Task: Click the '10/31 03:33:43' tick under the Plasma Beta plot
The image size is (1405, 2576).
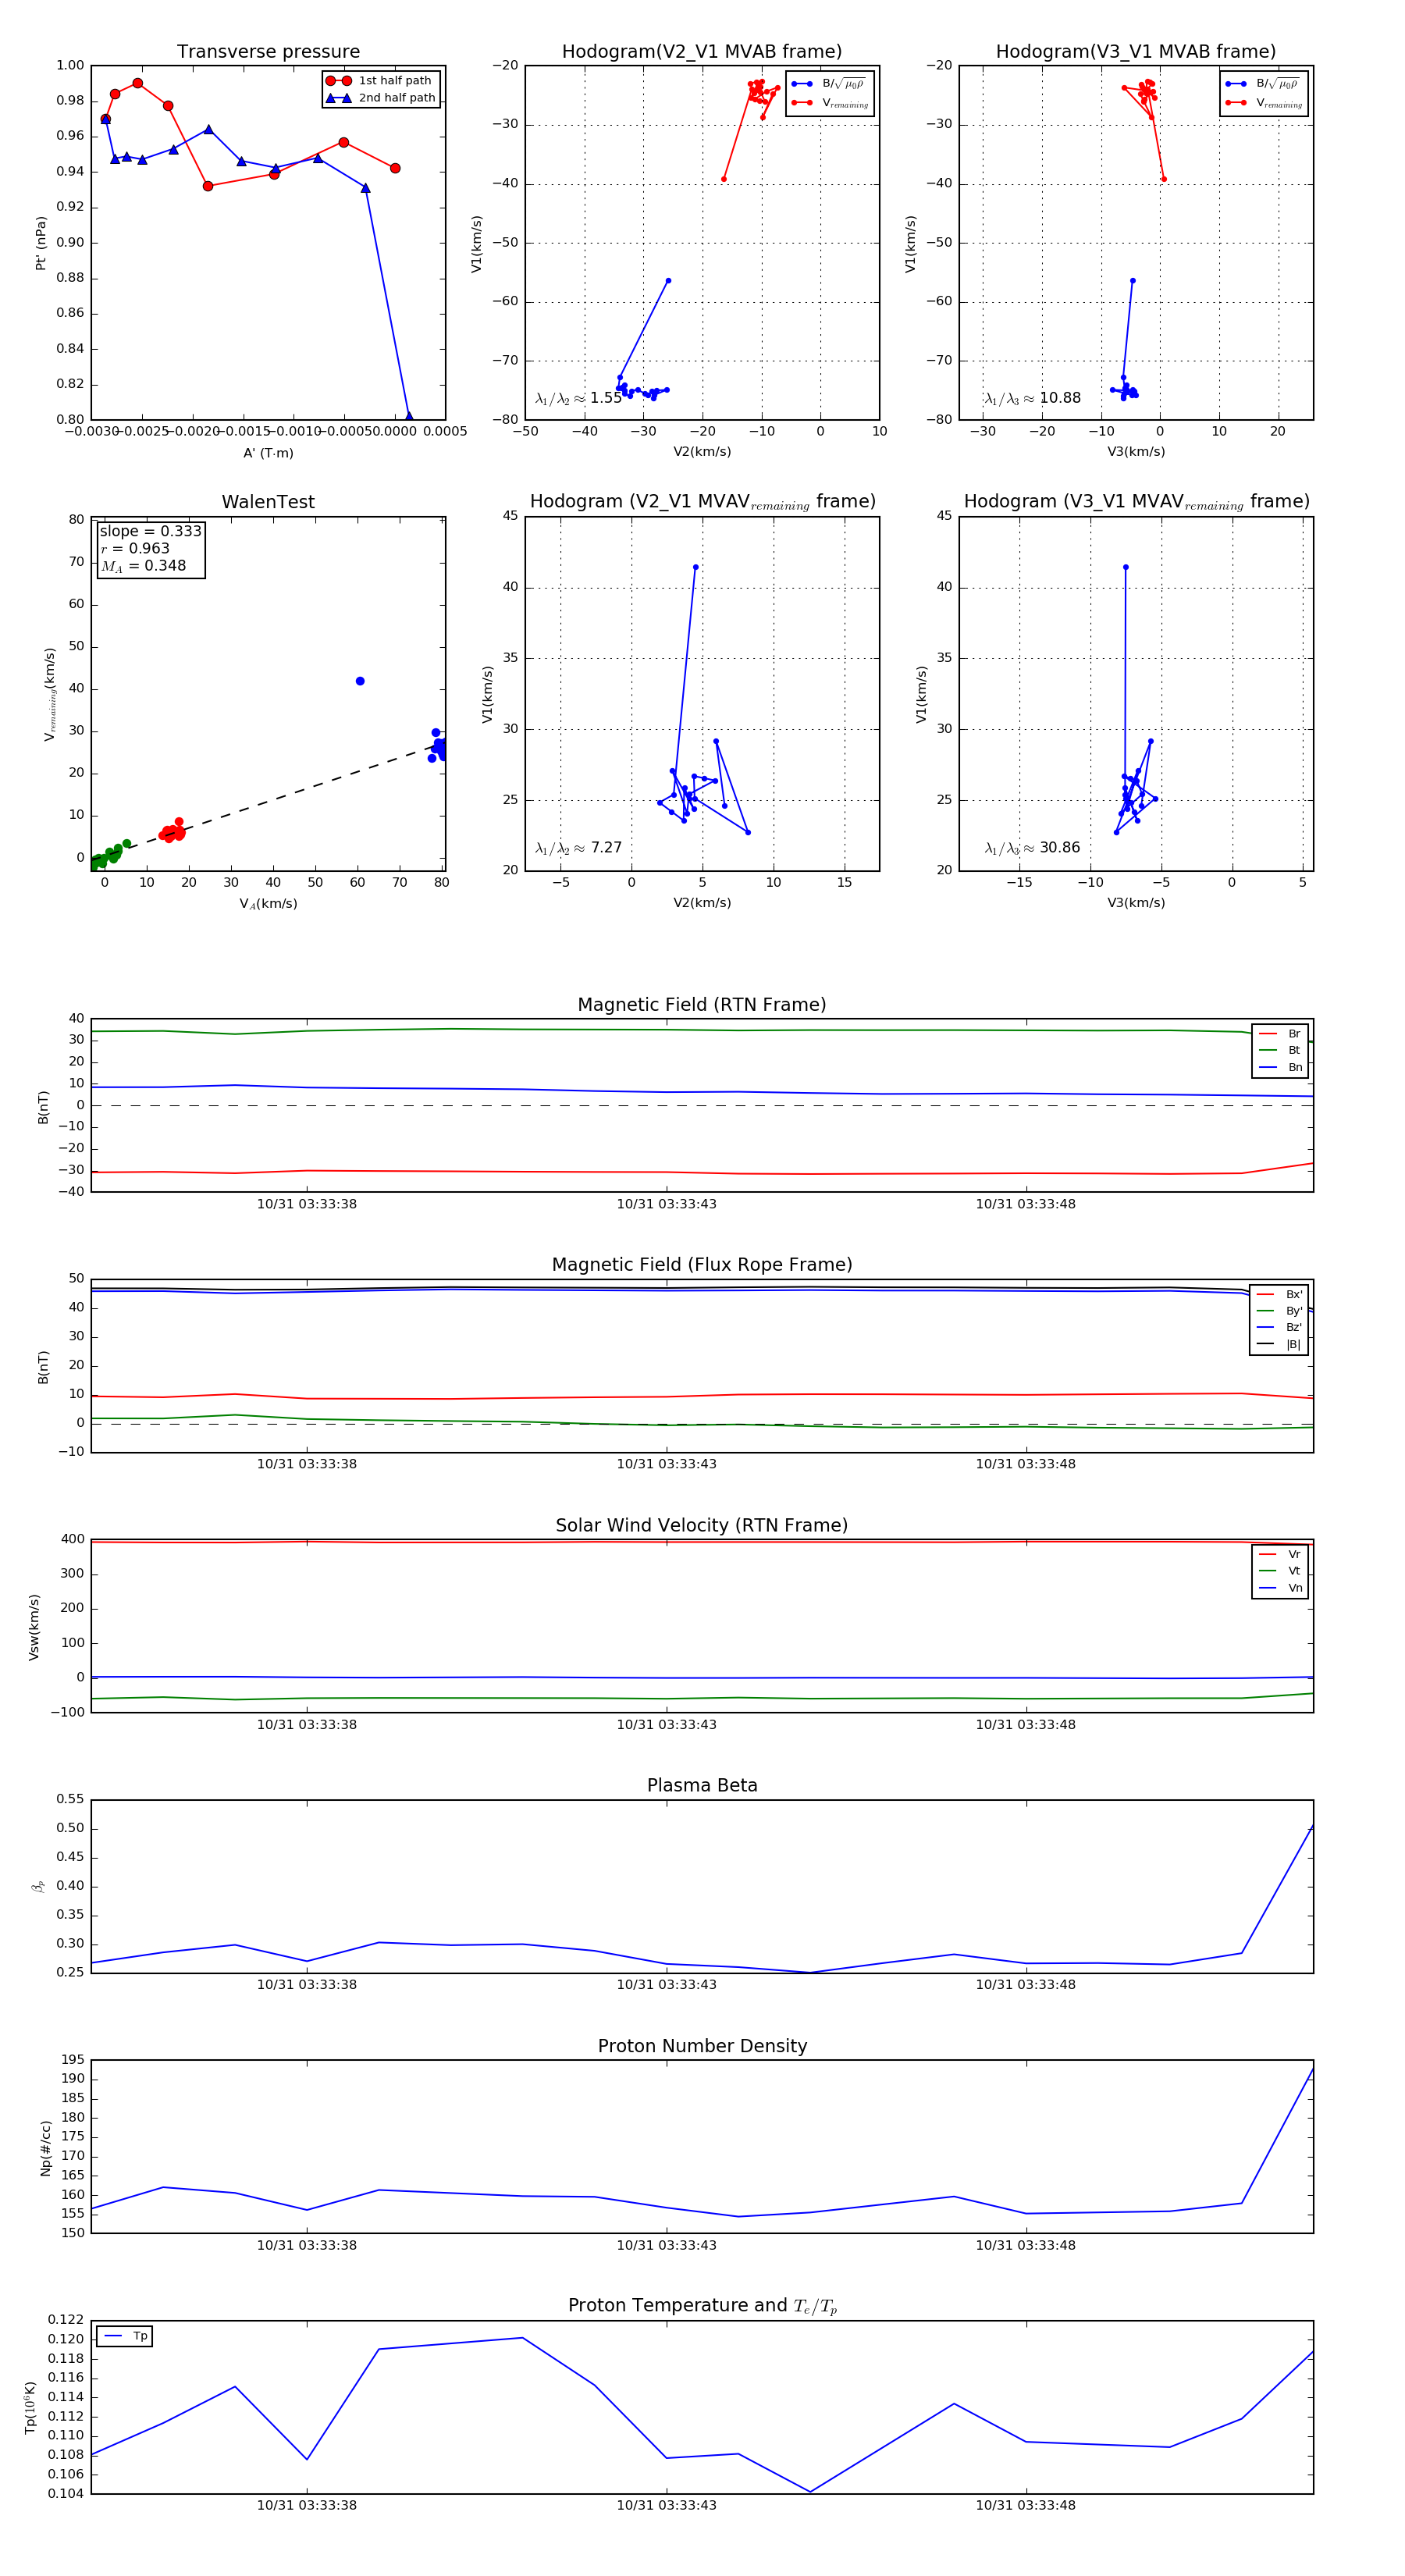Action: pos(666,1985)
